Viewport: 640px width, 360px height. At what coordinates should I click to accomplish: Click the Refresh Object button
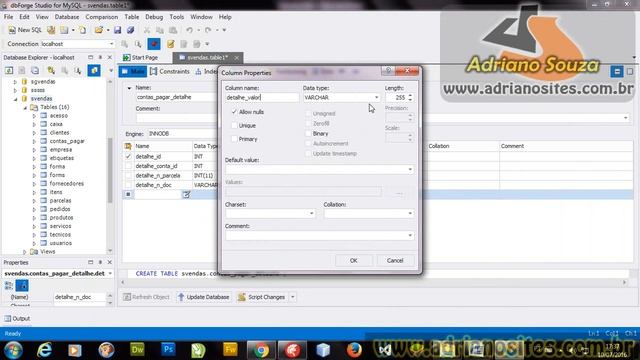pyautogui.click(x=146, y=297)
